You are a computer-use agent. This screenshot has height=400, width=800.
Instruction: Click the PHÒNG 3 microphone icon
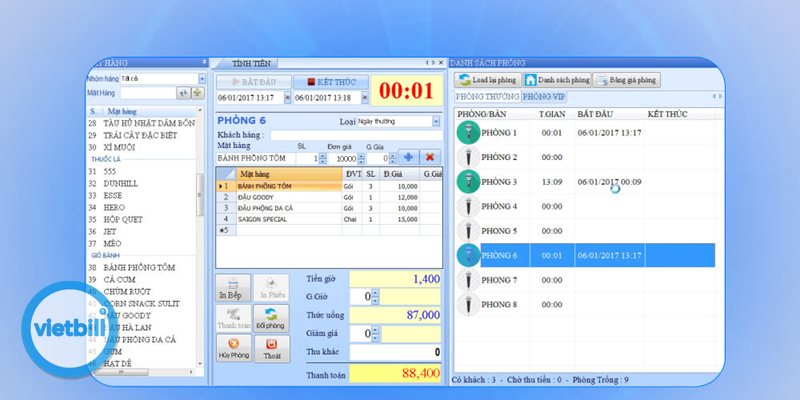[x=468, y=182]
